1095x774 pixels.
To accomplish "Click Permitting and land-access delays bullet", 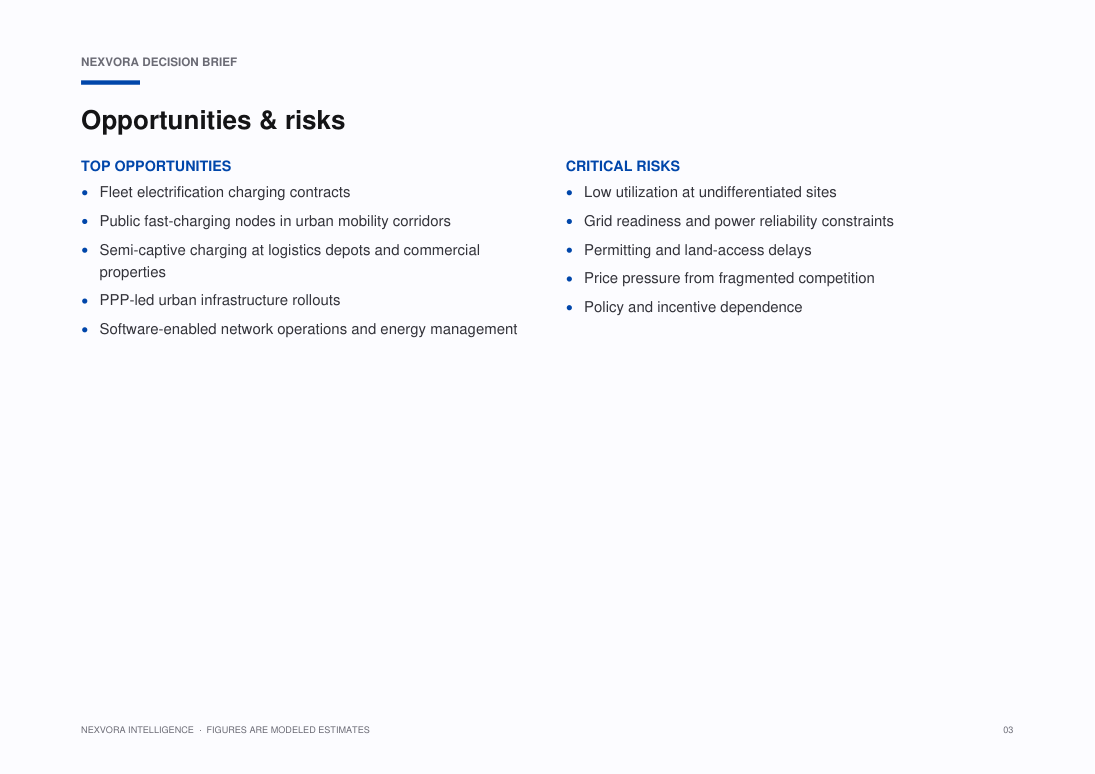I will pyautogui.click(x=698, y=250).
